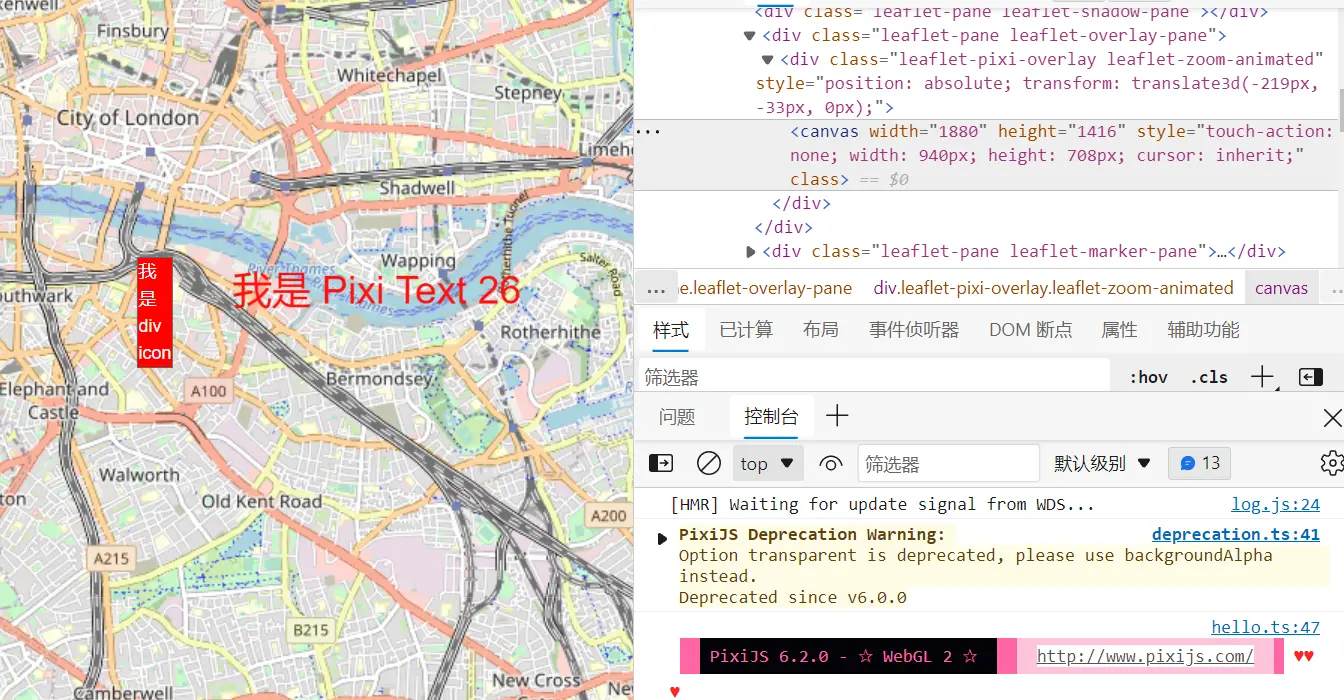Click the Wapping map label
This screenshot has height=700, width=1344.
click(x=418, y=262)
